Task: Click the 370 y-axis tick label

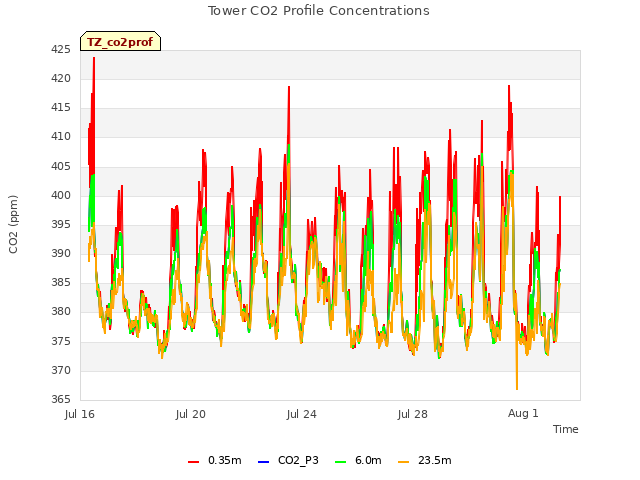Action: point(61,370)
